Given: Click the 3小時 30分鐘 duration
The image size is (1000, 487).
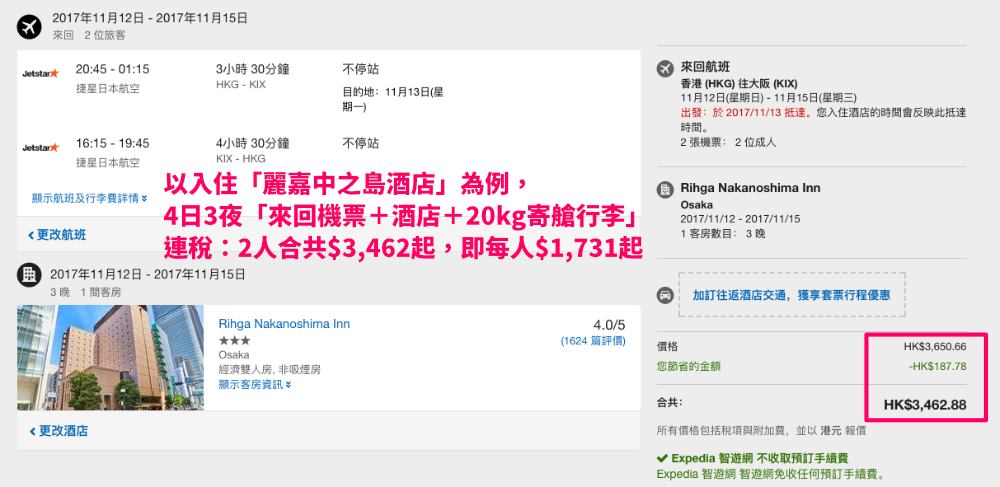Looking at the screenshot, I should pyautogui.click(x=253, y=69).
